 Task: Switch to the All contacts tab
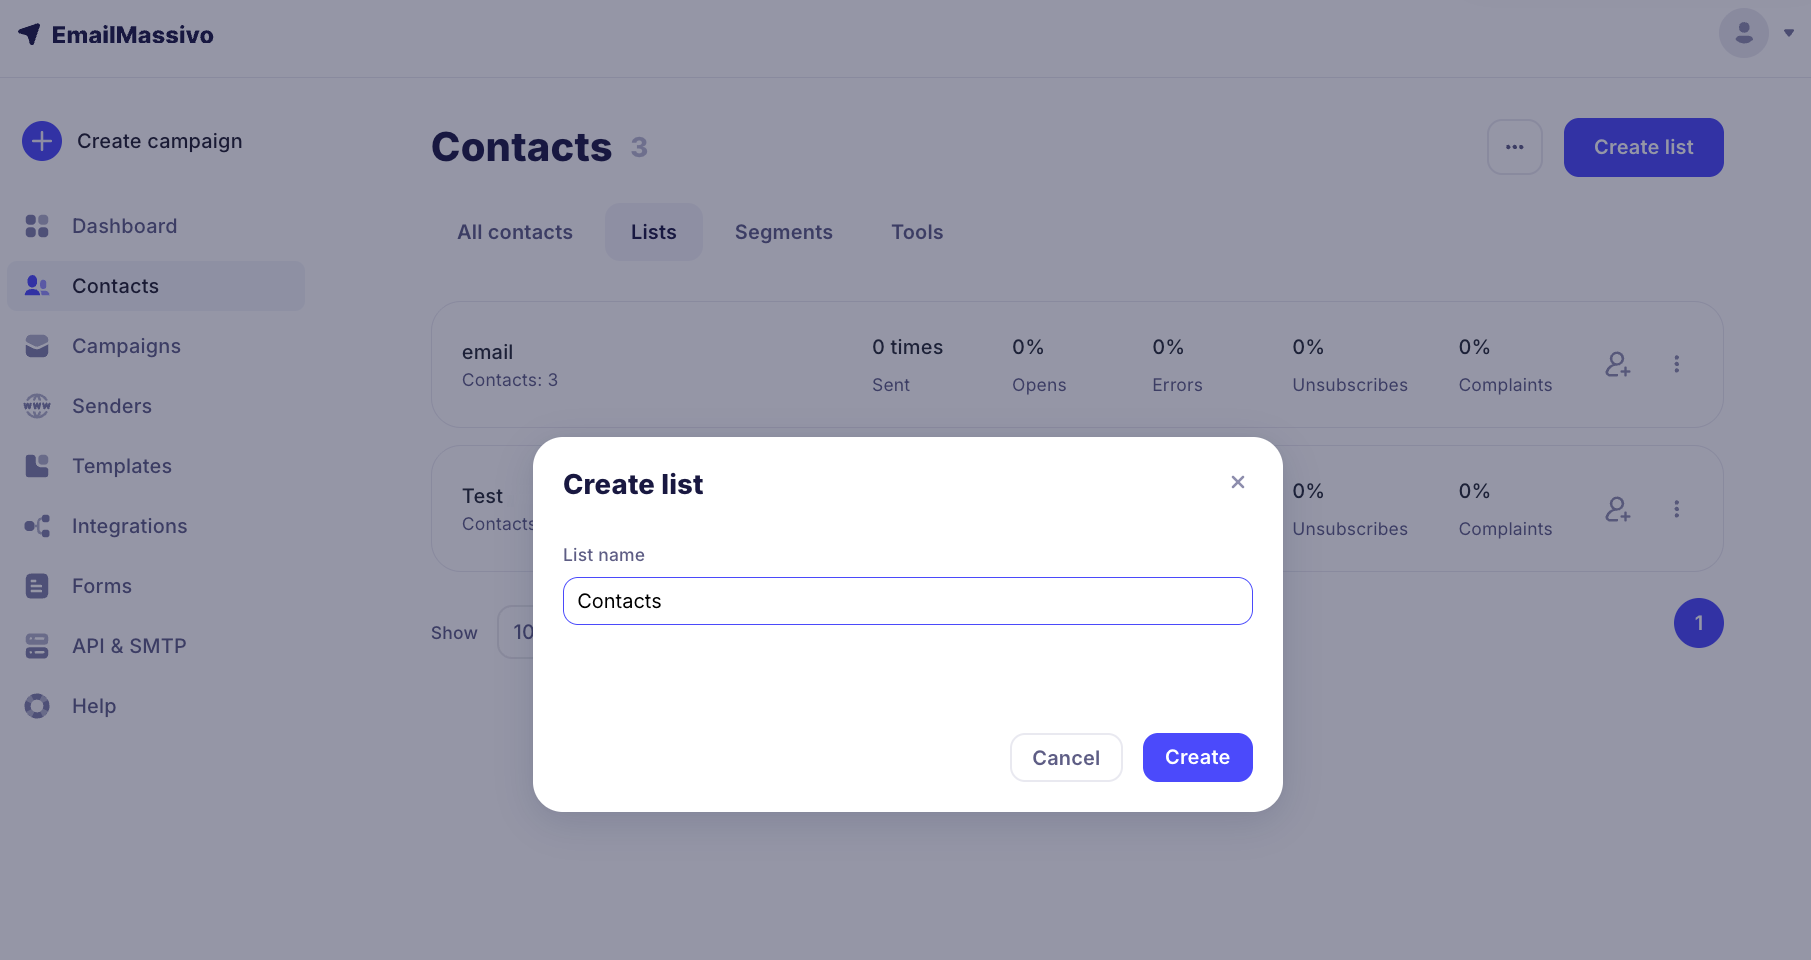tap(515, 232)
